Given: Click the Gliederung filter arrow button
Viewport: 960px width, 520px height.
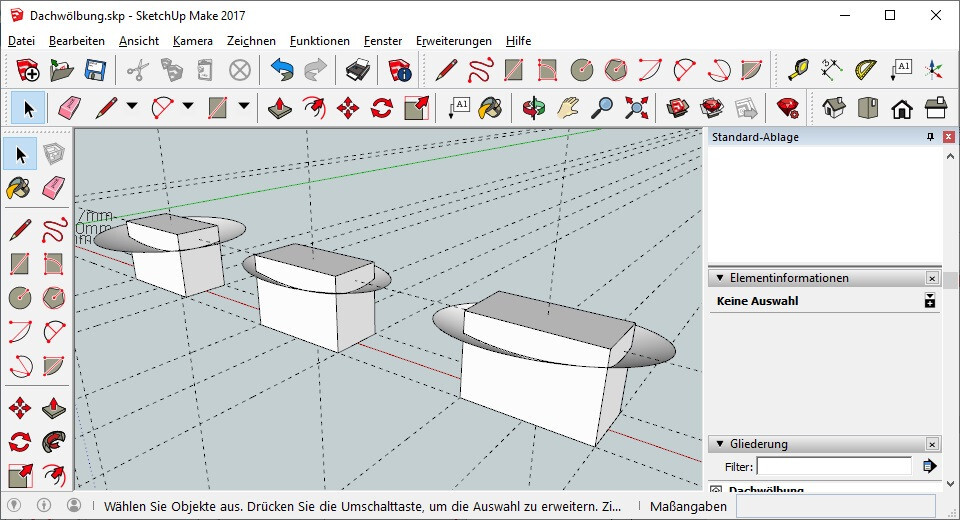Looking at the screenshot, I should point(929,467).
